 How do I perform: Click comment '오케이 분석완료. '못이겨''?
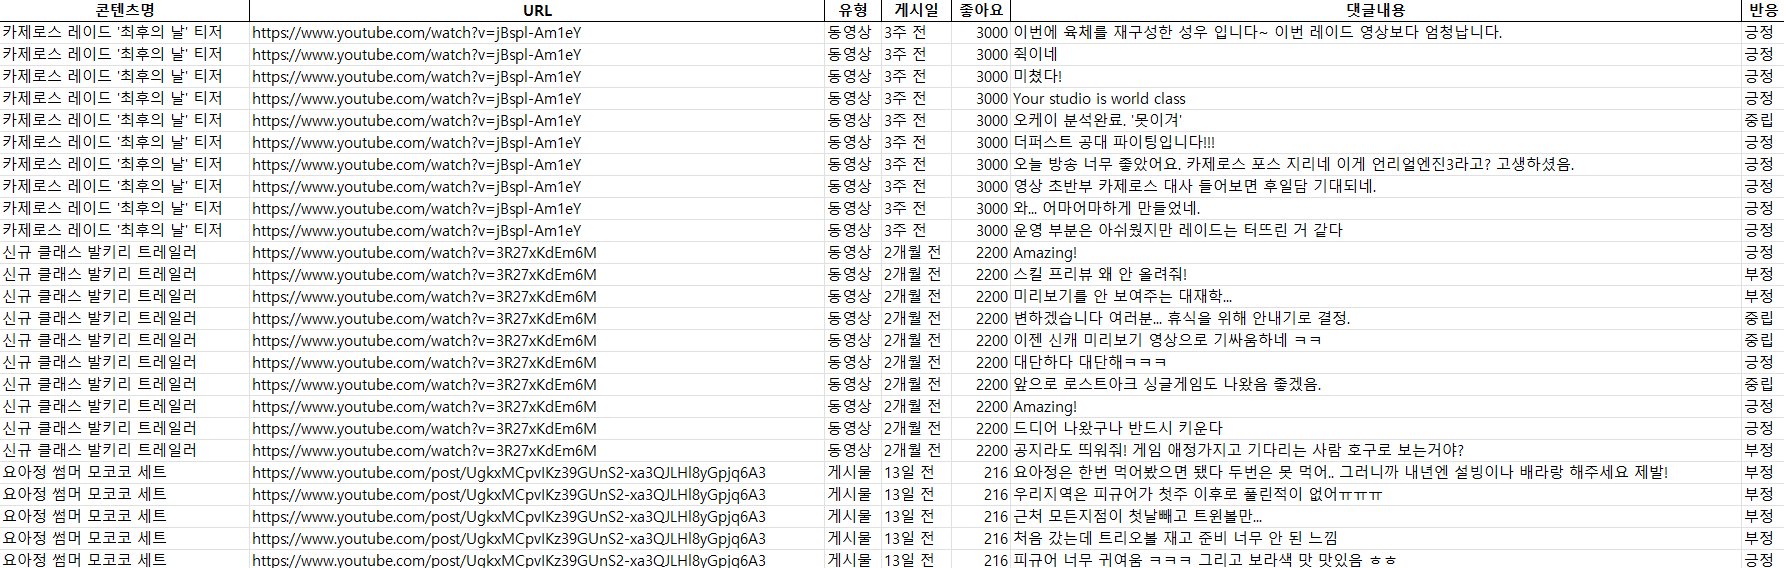click(x=1098, y=120)
